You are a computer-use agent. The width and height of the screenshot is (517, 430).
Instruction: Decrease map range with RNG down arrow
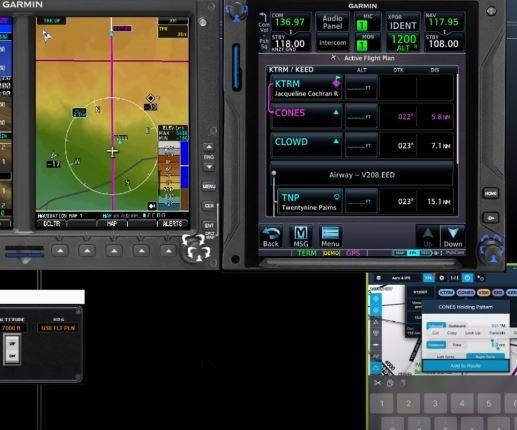pyautogui.click(x=209, y=167)
